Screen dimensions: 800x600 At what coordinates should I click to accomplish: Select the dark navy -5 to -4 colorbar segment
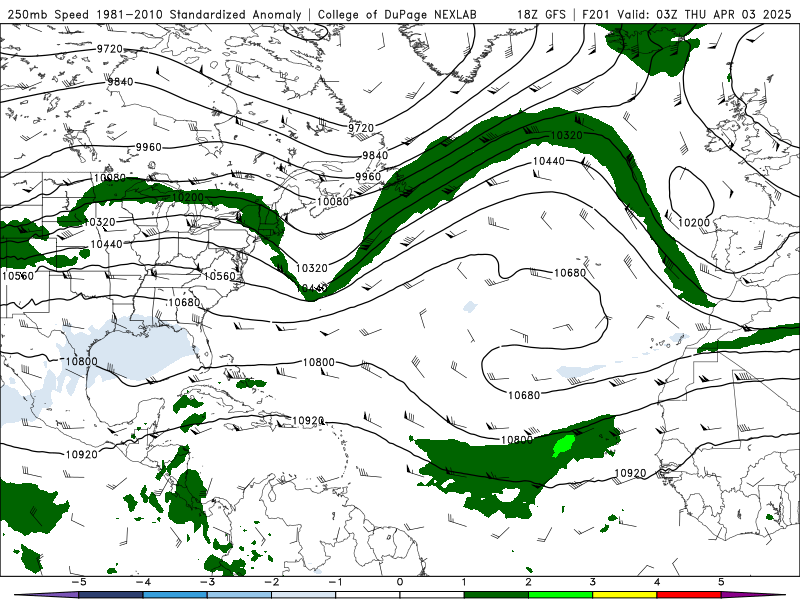(x=111, y=595)
